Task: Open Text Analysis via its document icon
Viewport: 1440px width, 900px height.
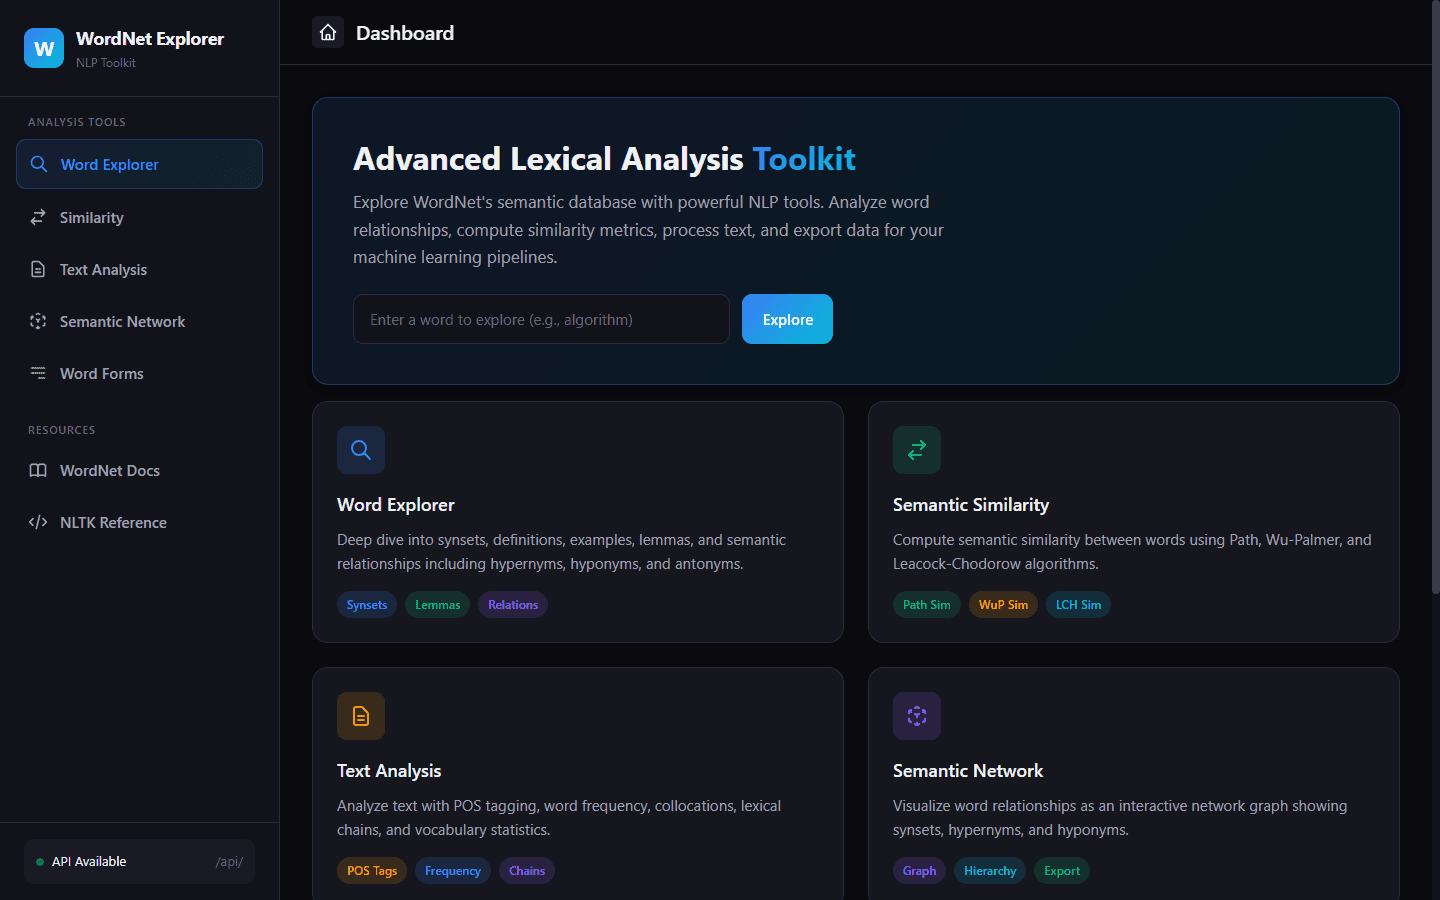Action: [37, 269]
